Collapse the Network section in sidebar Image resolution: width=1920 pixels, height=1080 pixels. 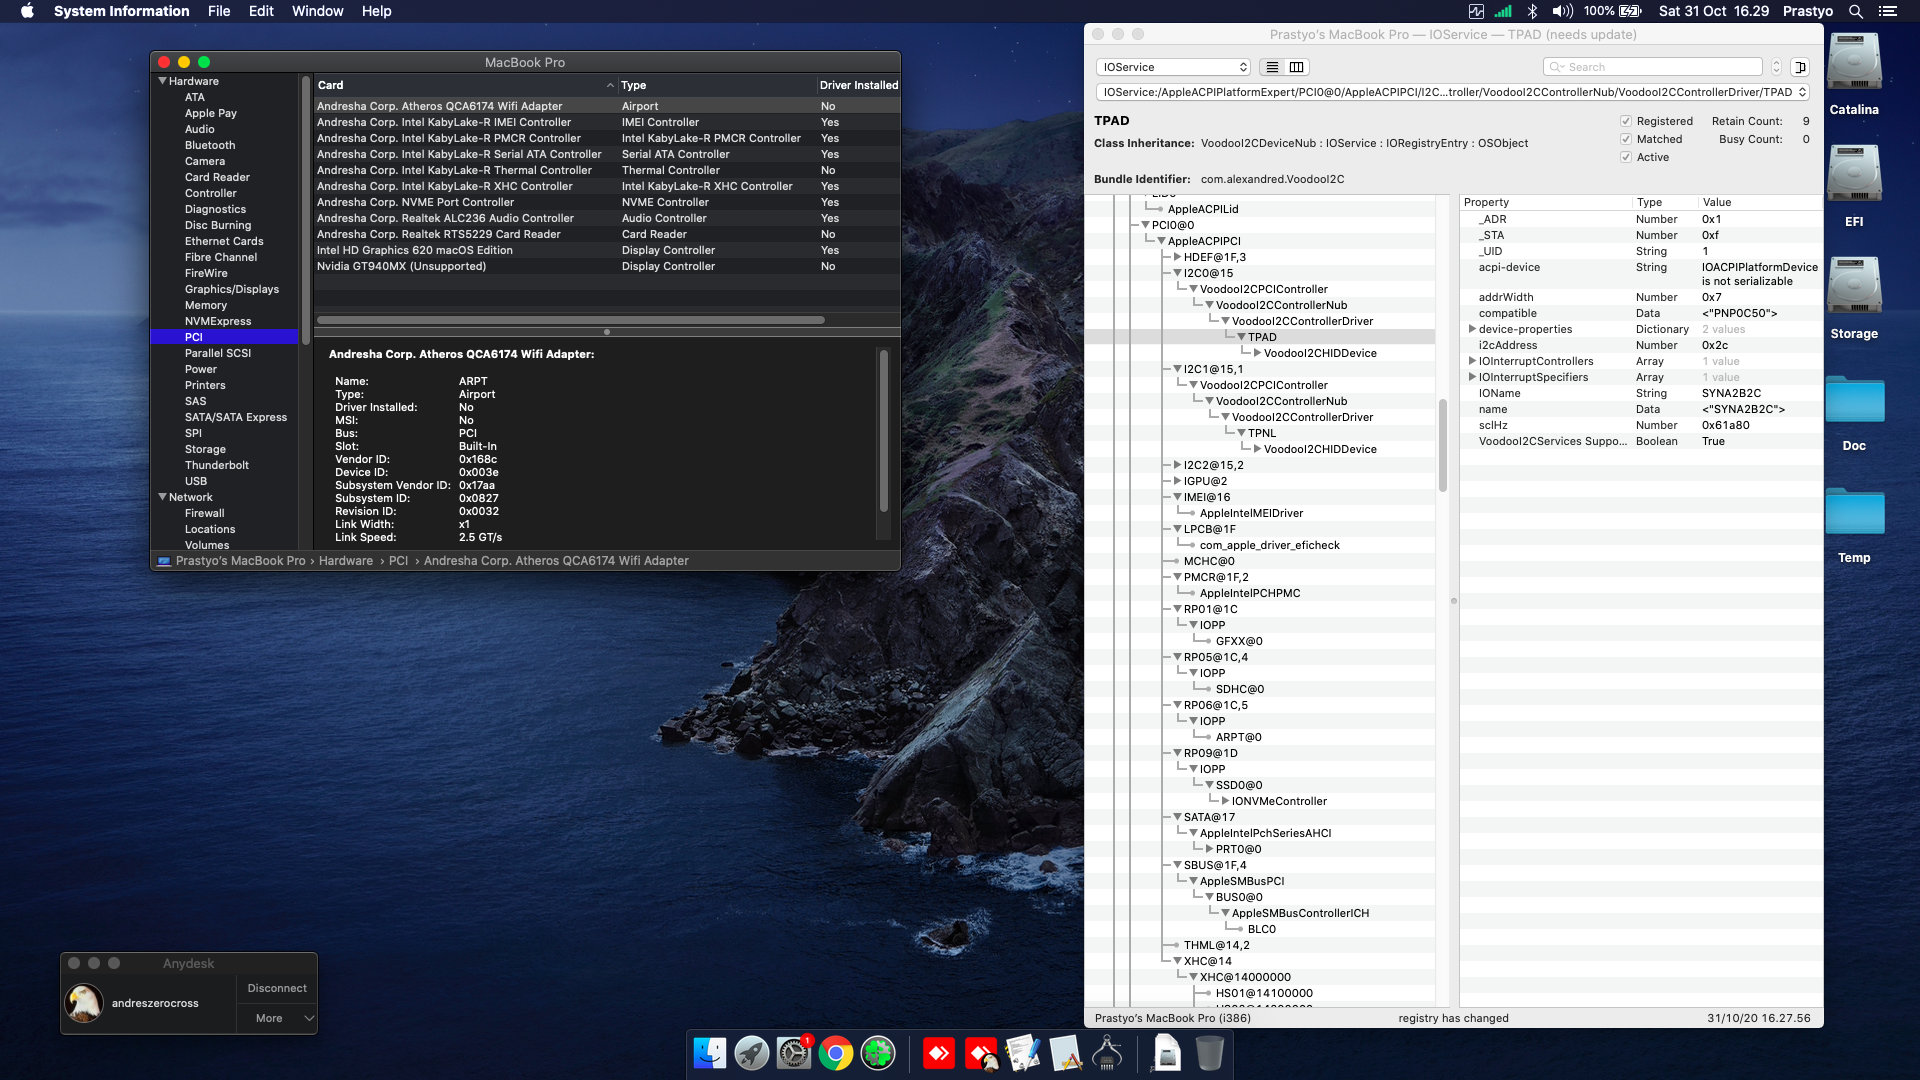point(162,497)
